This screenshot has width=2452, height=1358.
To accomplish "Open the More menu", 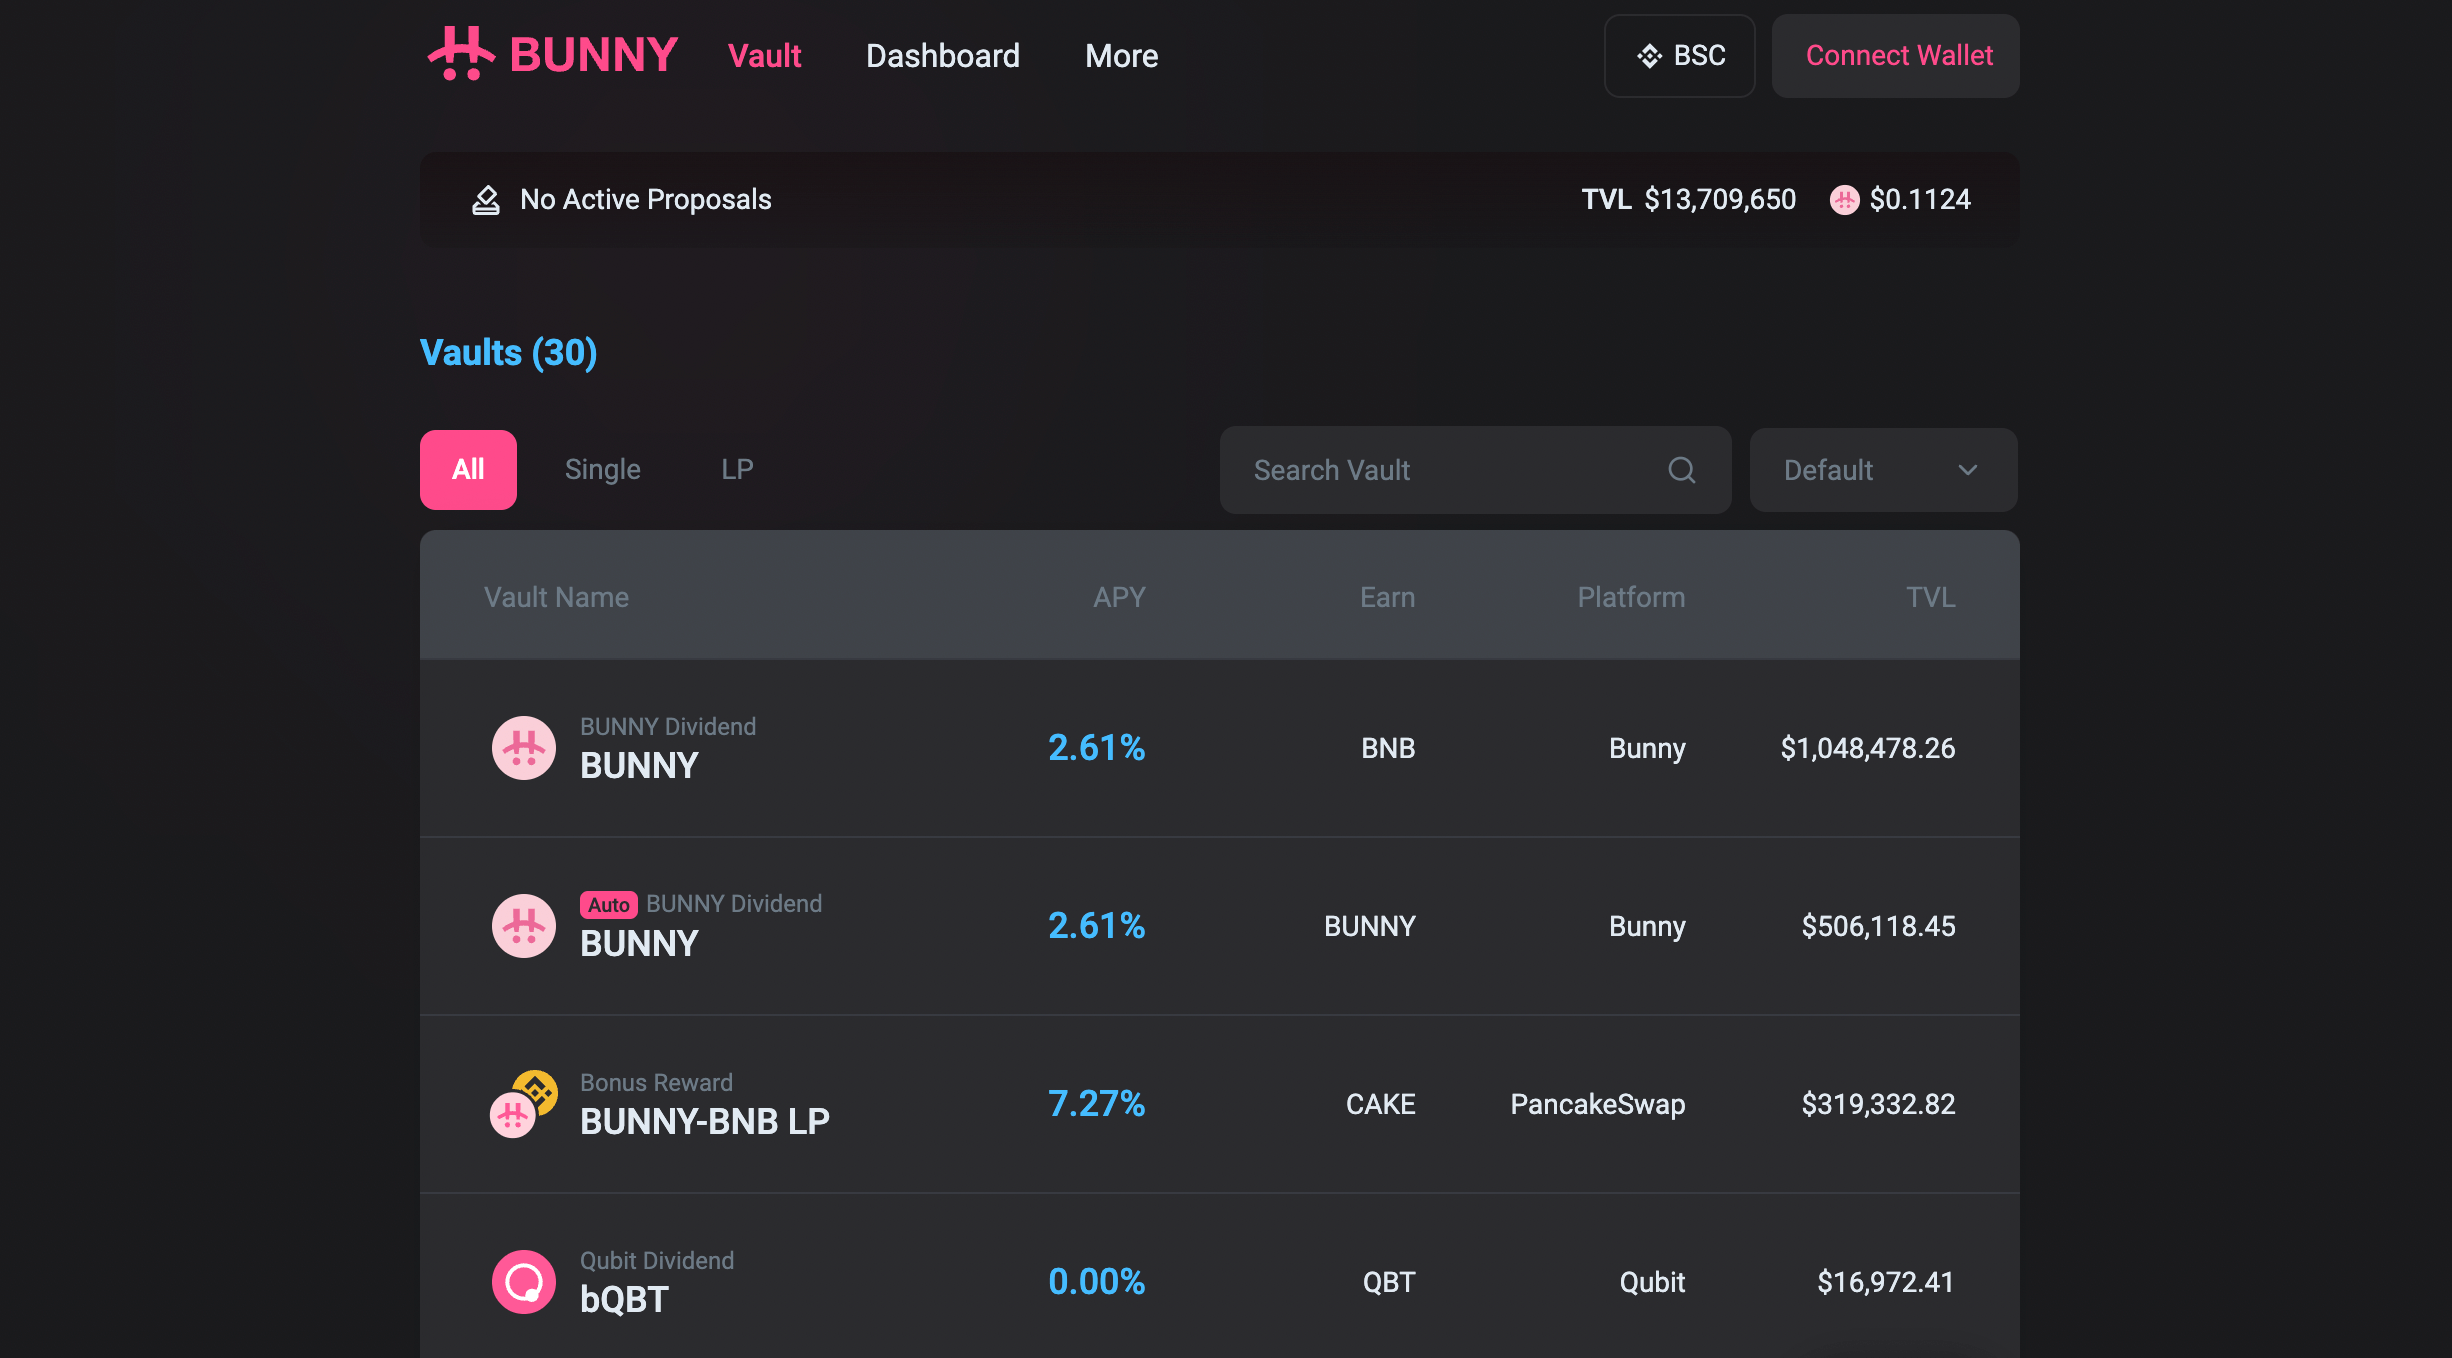I will (x=1122, y=56).
